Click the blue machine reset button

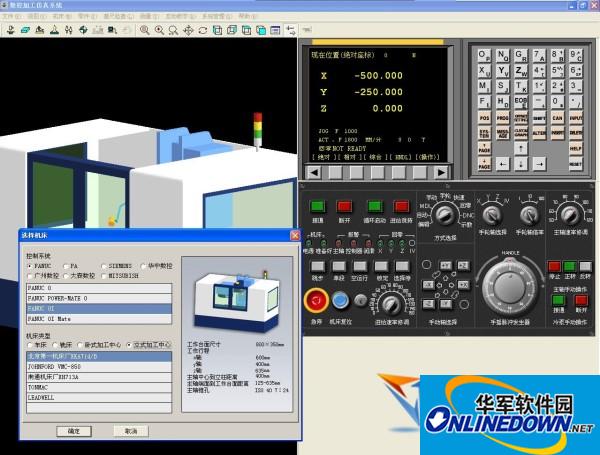pos(342,299)
